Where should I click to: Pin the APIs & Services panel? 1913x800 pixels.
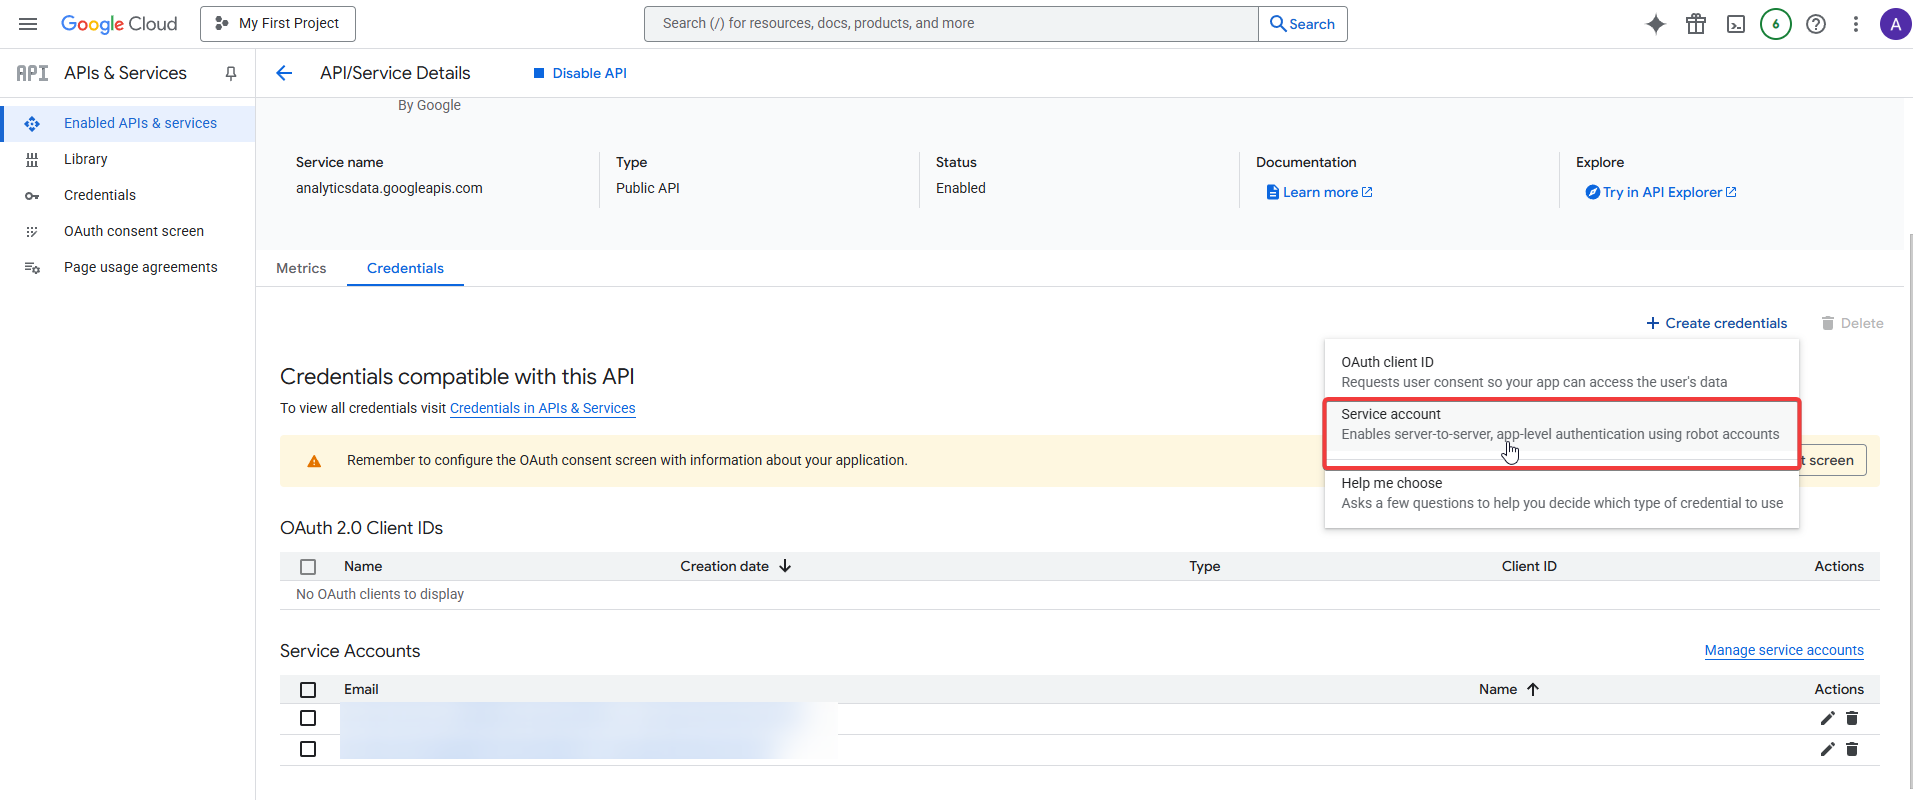point(231,73)
